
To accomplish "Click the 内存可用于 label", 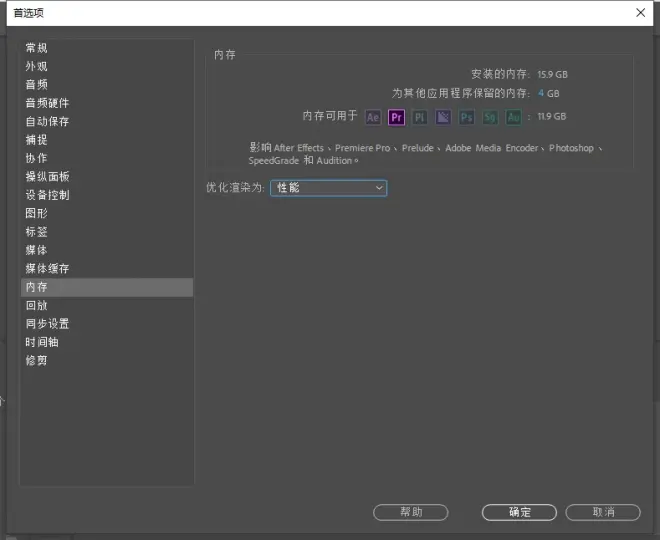I will 330,116.
